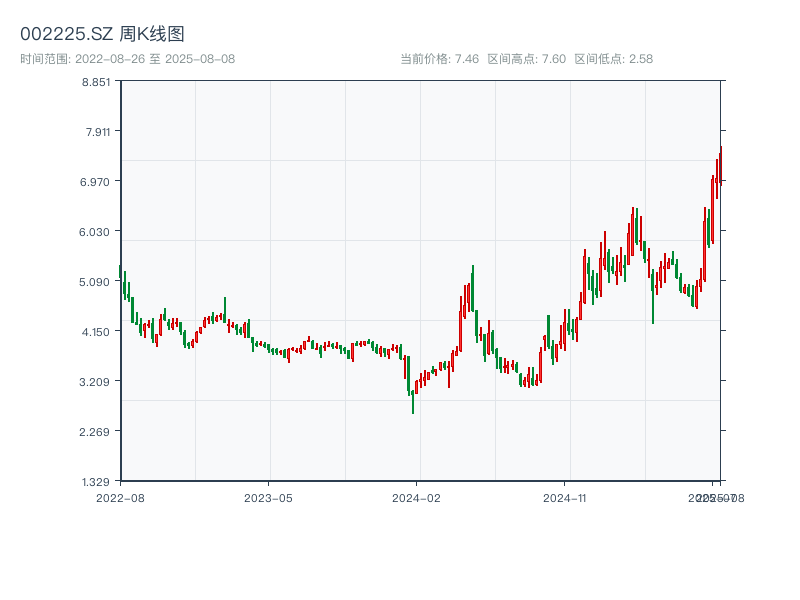Click the 002225.SZ 周K线图 chart title
This screenshot has height=600, width=800.
tap(102, 35)
